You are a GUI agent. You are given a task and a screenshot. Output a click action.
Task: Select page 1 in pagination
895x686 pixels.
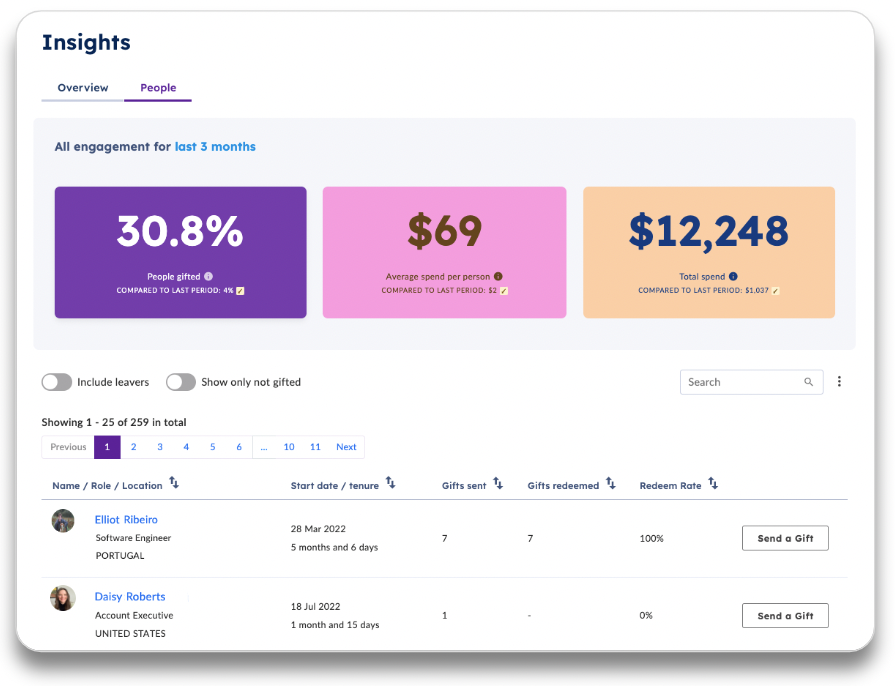[x=107, y=447]
